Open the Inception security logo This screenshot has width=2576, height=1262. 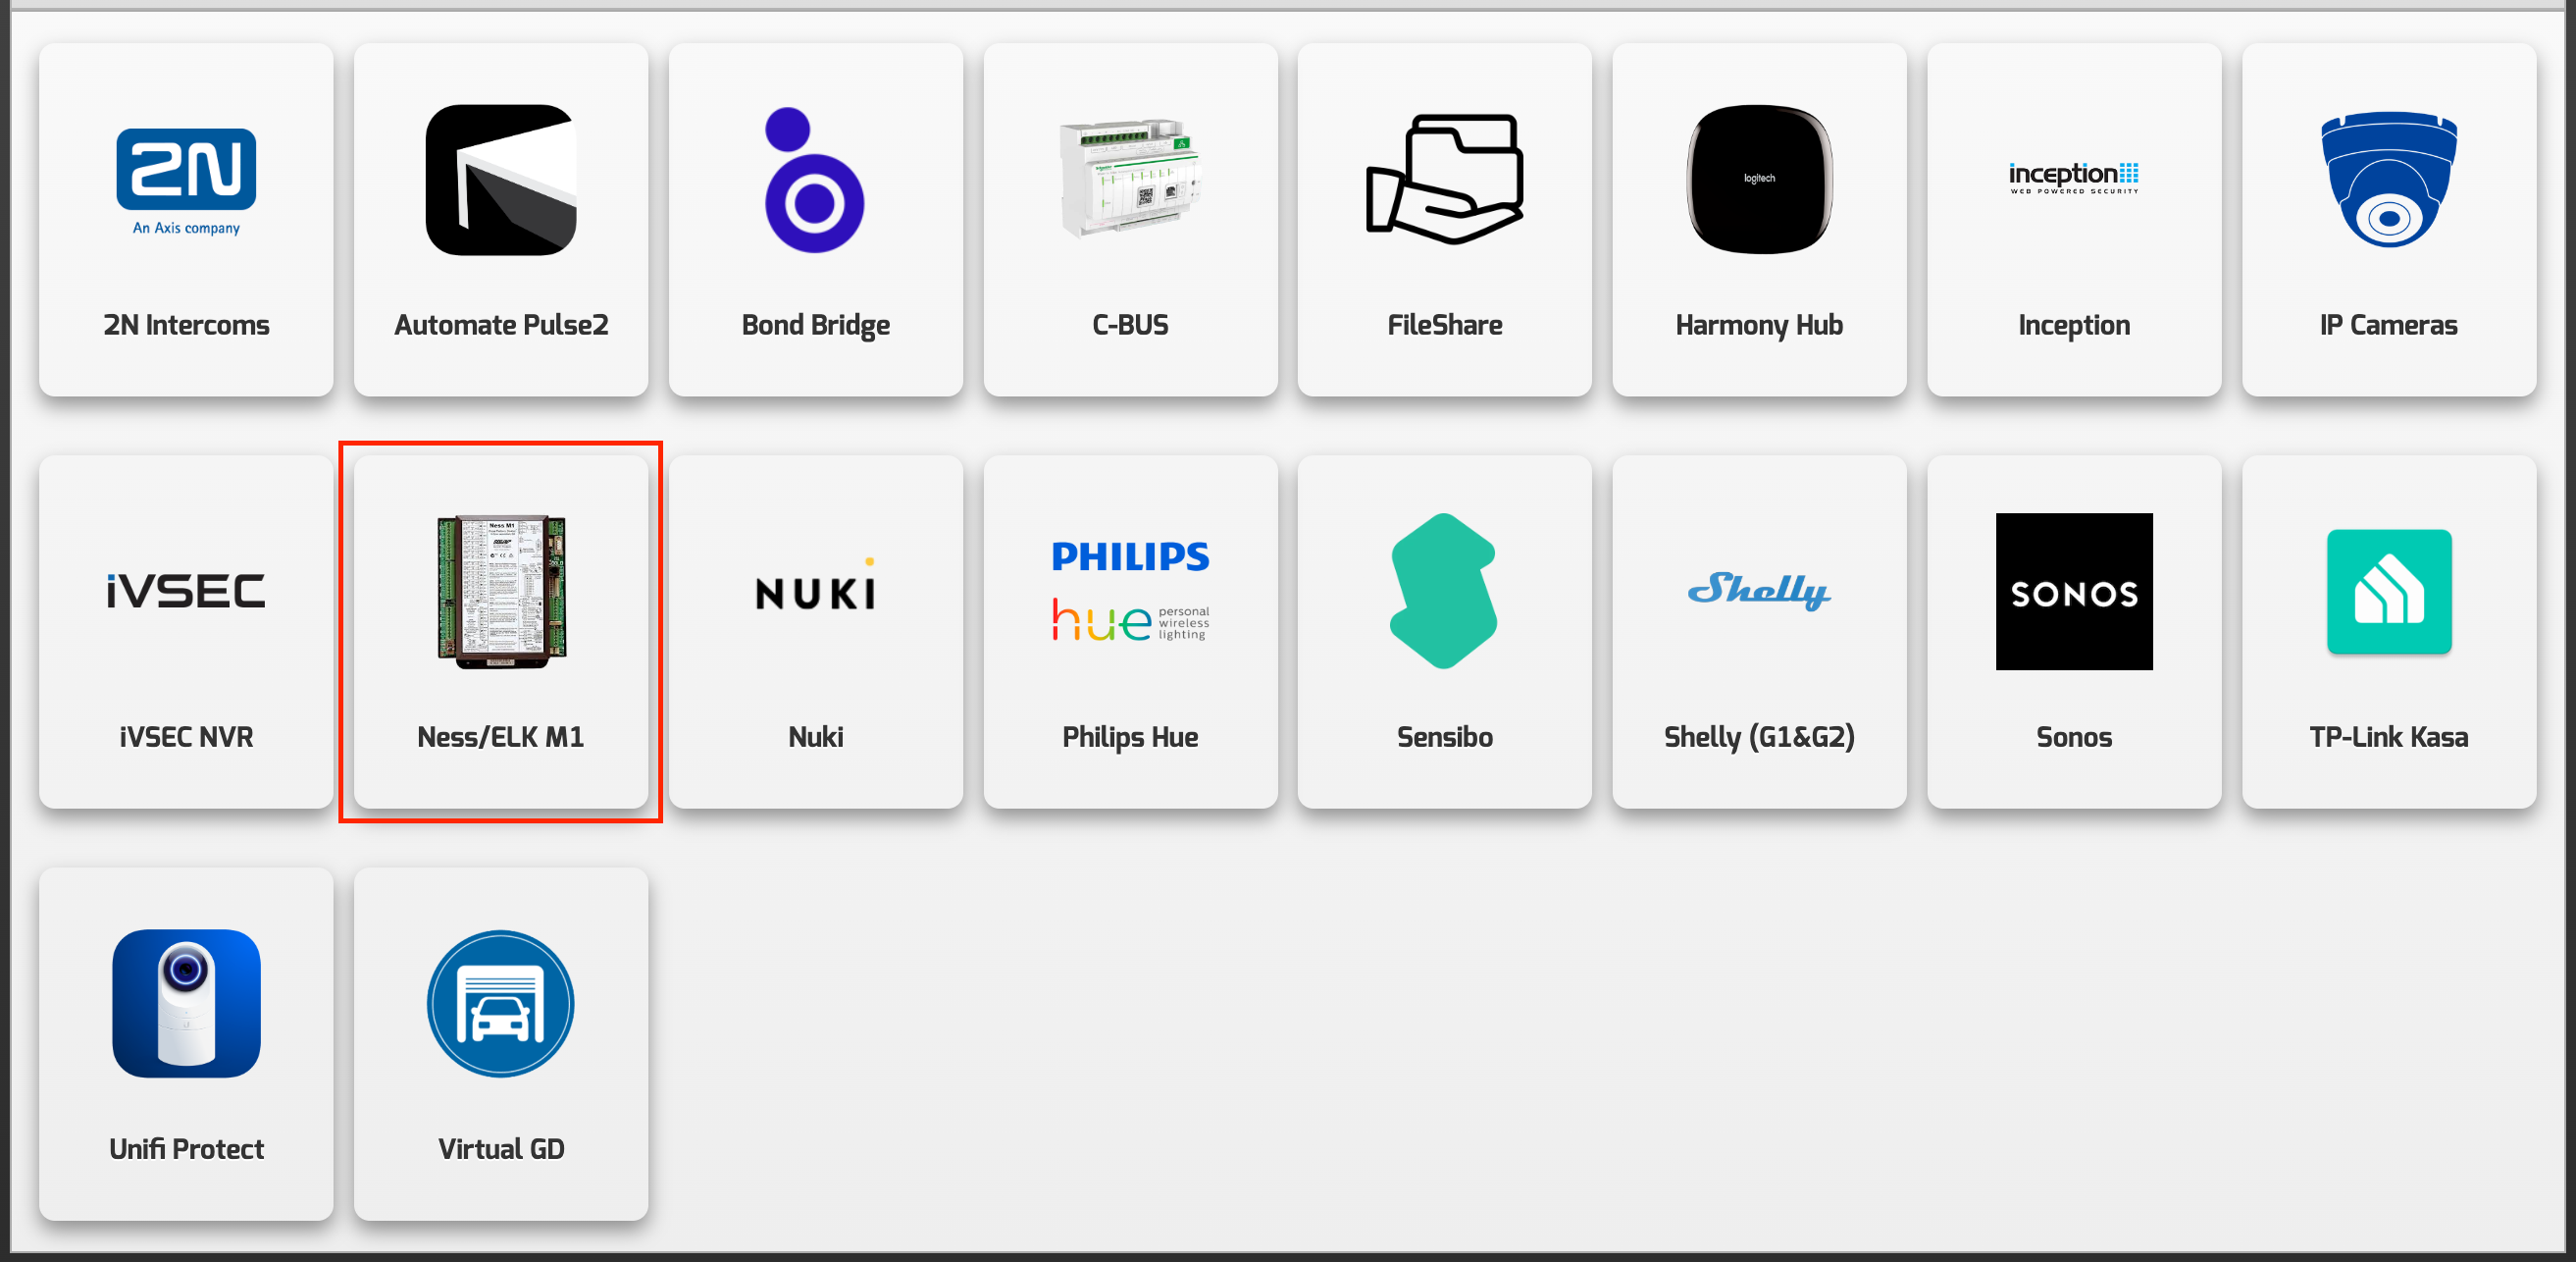click(2073, 177)
